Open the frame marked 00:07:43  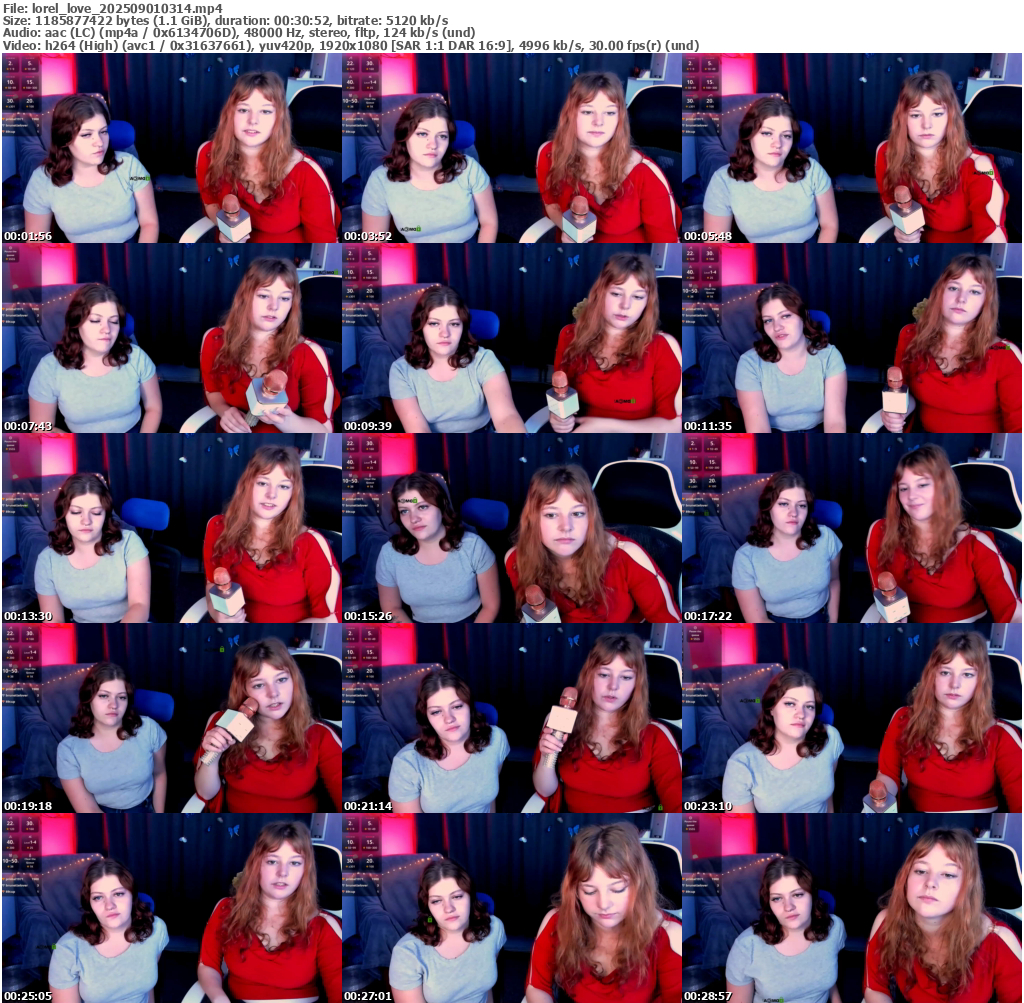(171, 338)
